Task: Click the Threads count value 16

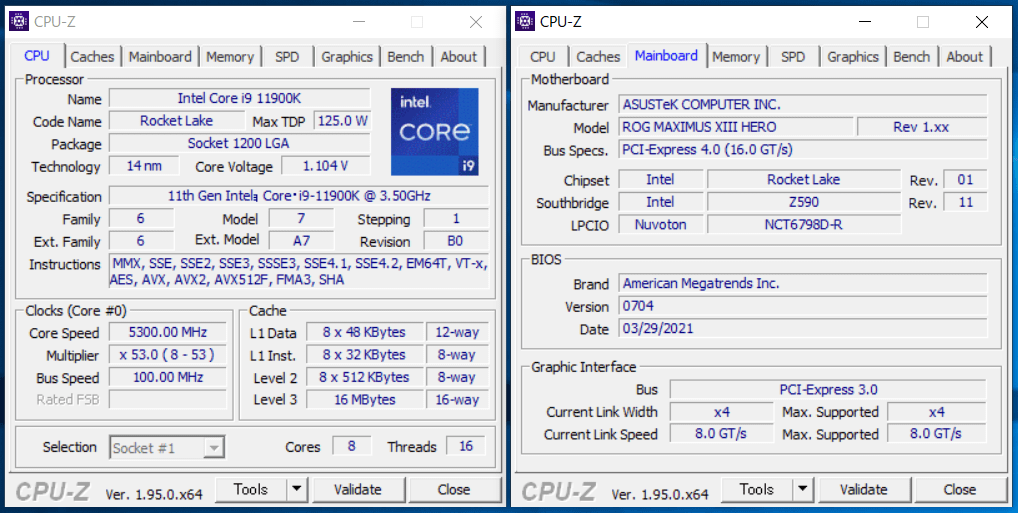Action: [x=466, y=446]
